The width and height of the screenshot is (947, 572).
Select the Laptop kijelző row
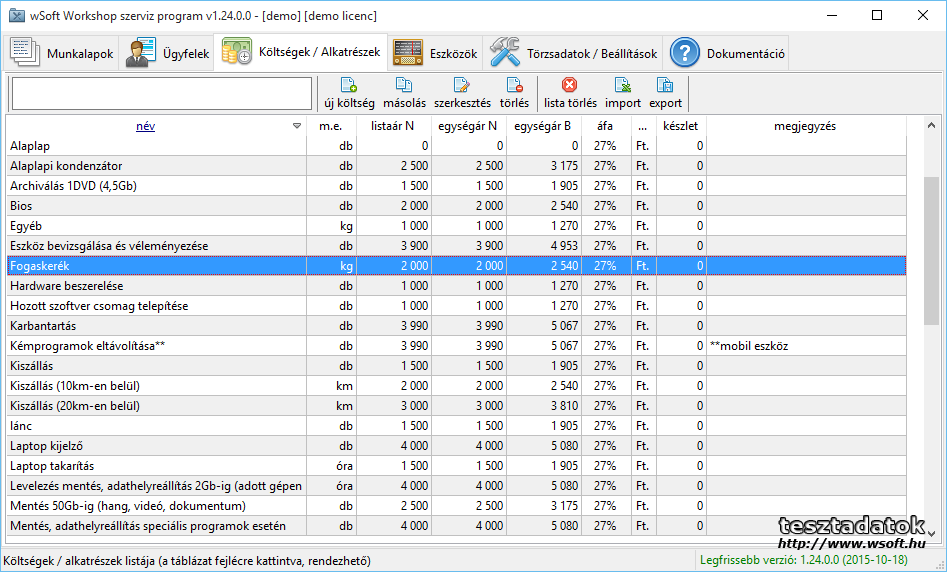456,445
